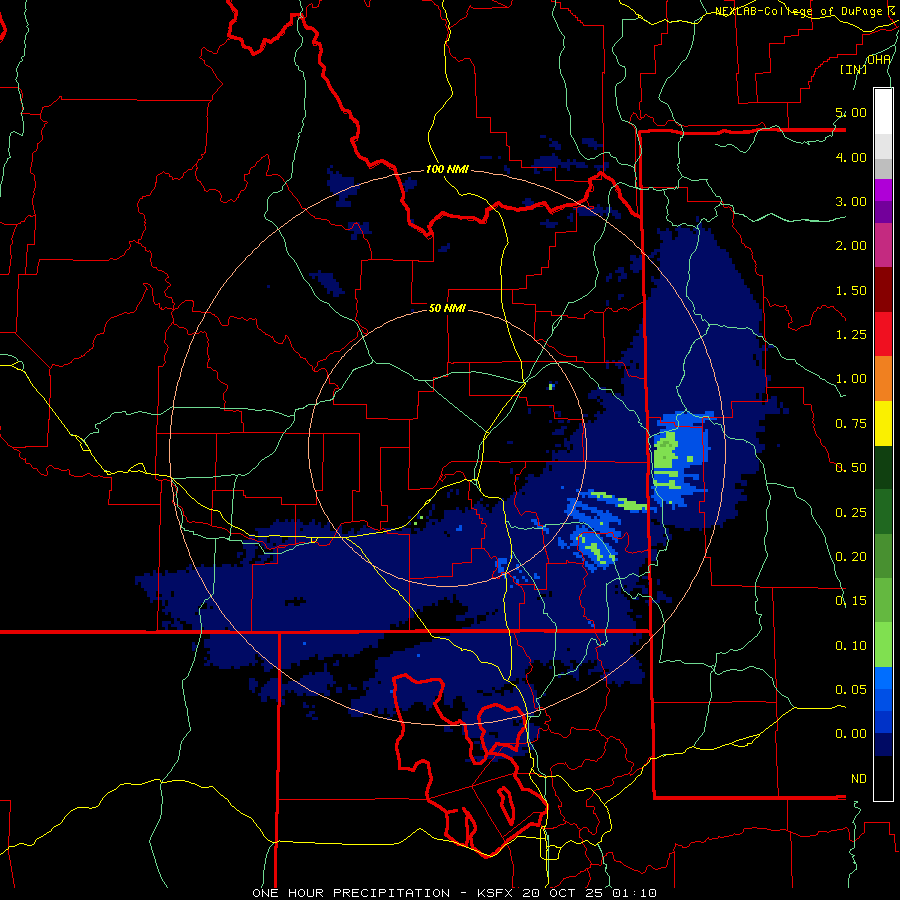Click the 4.00 legend value
900x900 pixels.
(851, 157)
